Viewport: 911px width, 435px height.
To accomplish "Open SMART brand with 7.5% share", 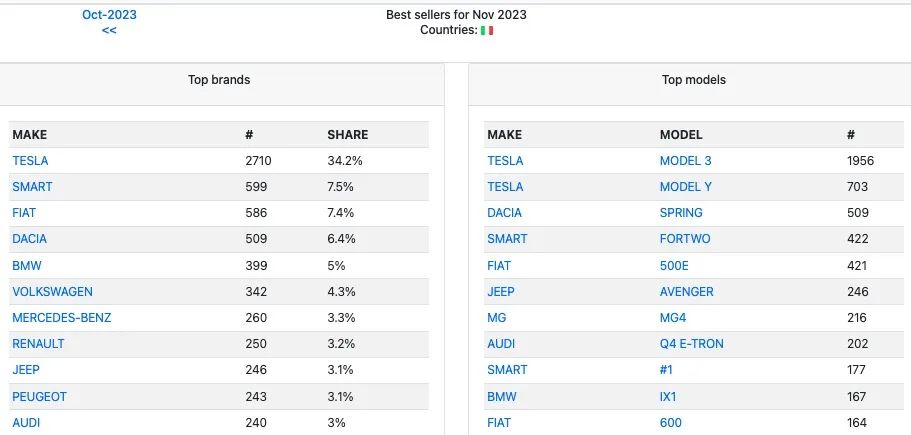I will click(x=32, y=187).
